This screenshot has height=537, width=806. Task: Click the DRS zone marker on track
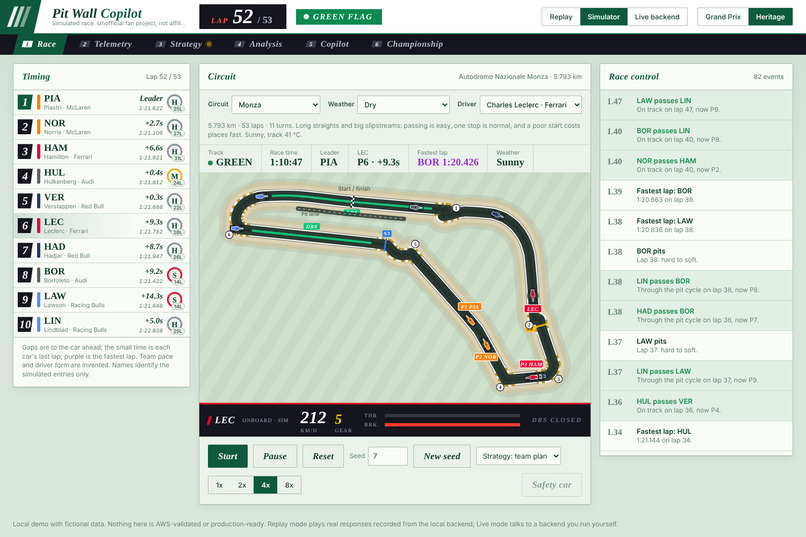pos(312,226)
